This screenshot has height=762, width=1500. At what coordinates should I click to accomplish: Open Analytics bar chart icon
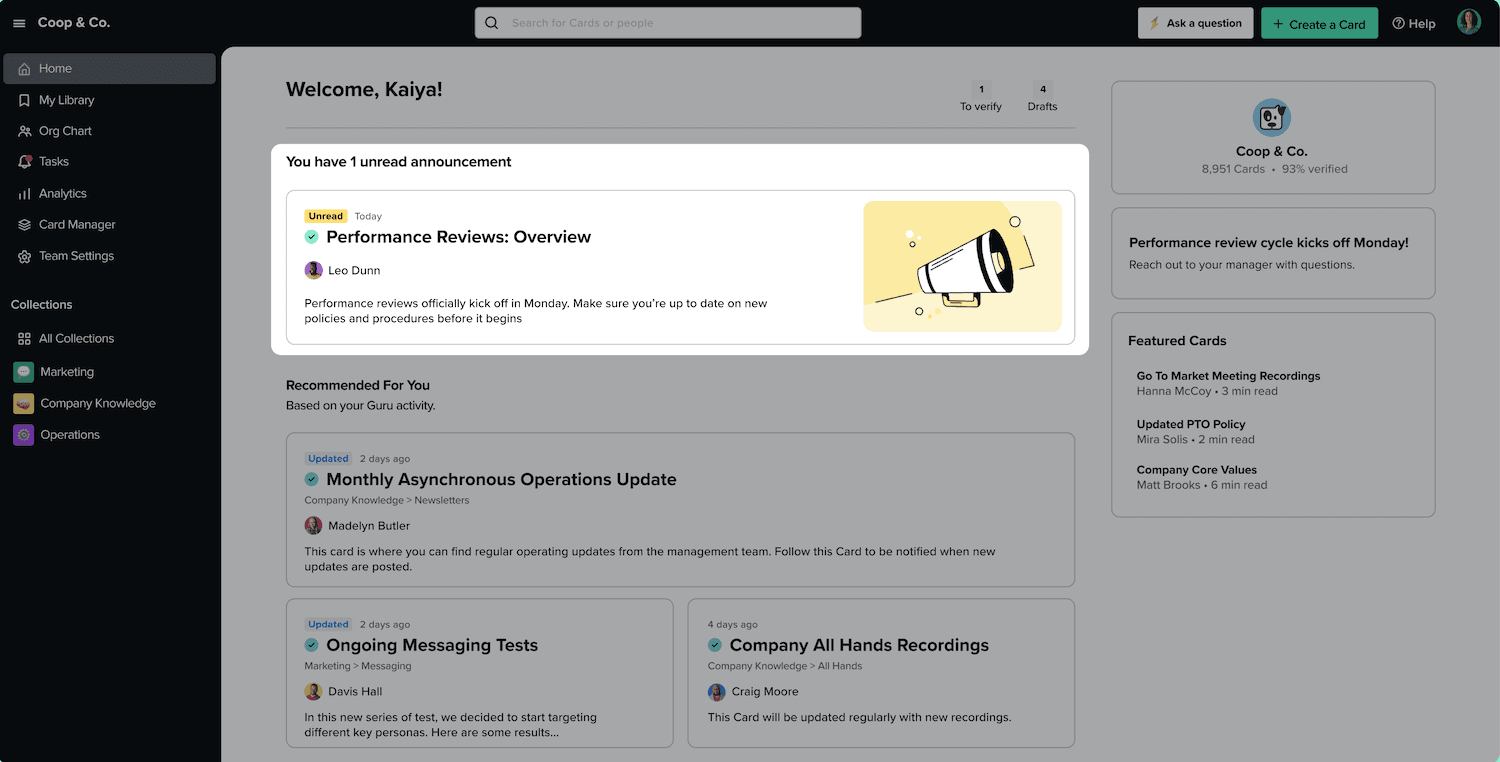pyautogui.click(x=25, y=194)
